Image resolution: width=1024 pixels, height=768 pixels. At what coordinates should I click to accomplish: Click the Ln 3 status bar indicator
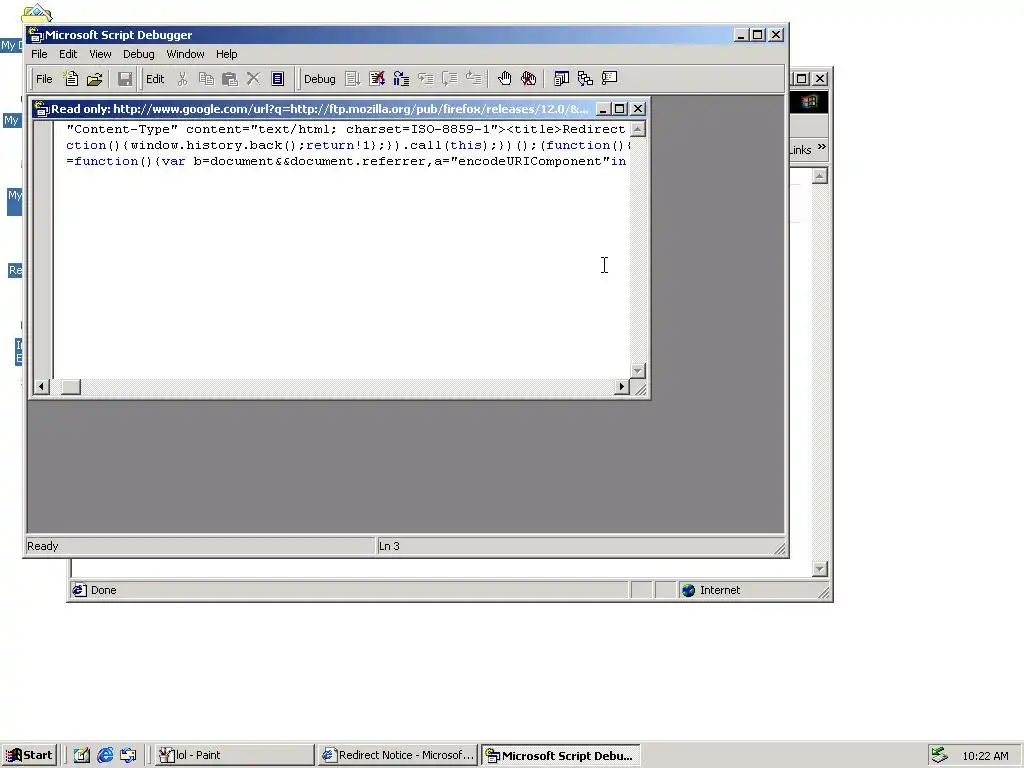(x=389, y=546)
